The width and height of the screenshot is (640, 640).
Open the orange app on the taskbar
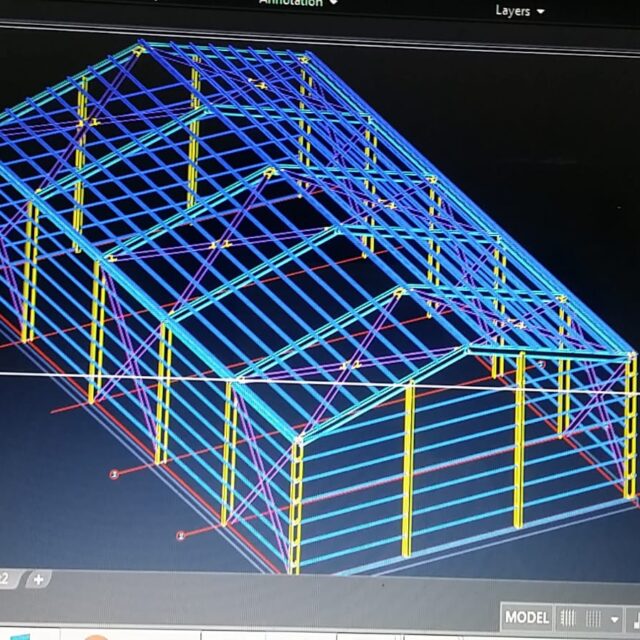click(x=97, y=636)
